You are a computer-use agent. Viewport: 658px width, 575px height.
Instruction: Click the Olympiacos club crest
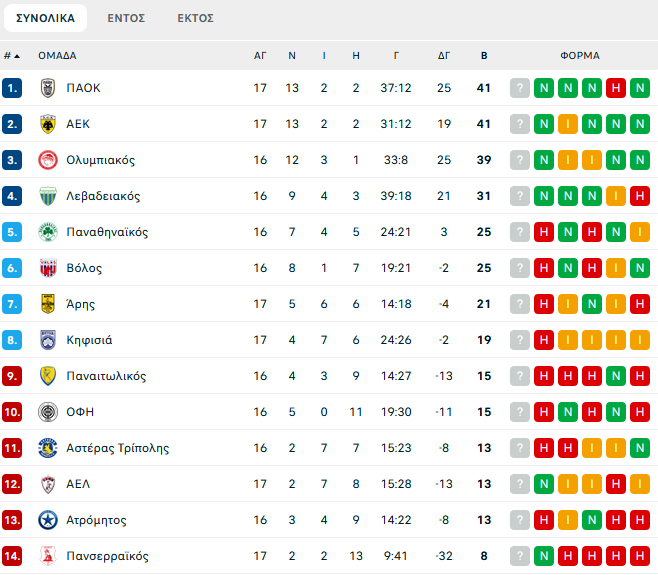click(x=47, y=160)
